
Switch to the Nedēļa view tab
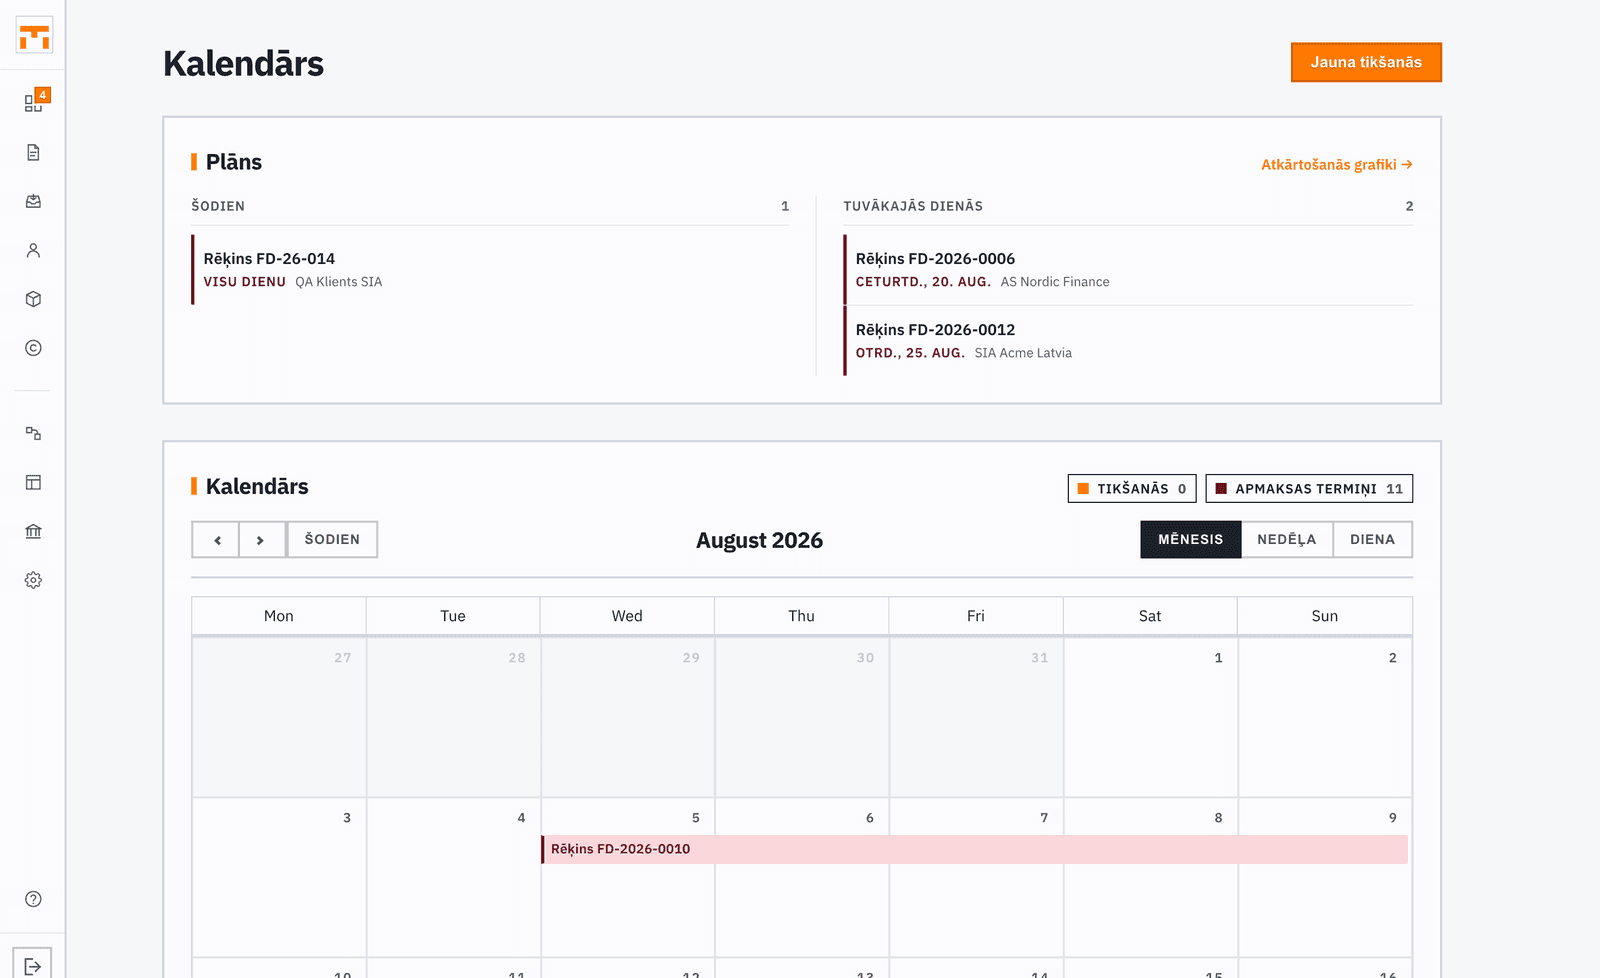(1287, 540)
